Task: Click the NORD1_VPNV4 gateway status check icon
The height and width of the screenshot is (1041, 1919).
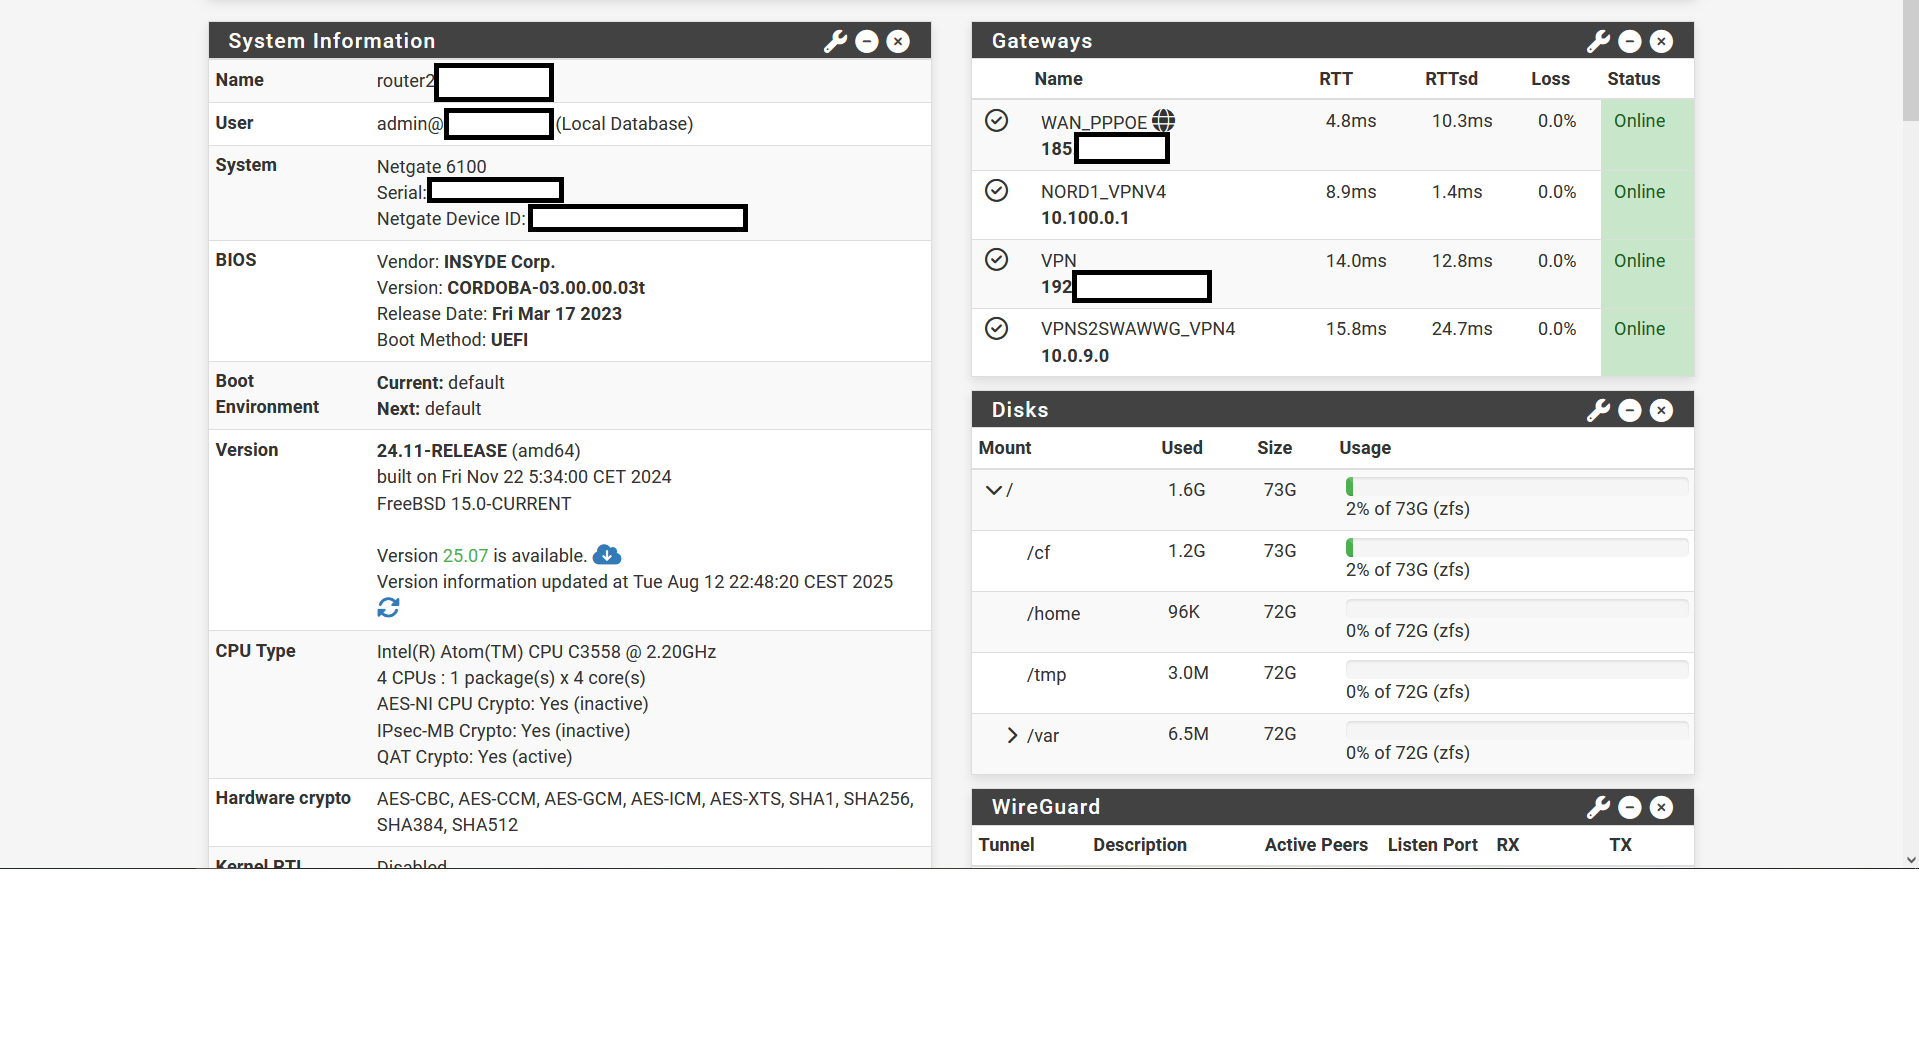Action: (x=996, y=191)
